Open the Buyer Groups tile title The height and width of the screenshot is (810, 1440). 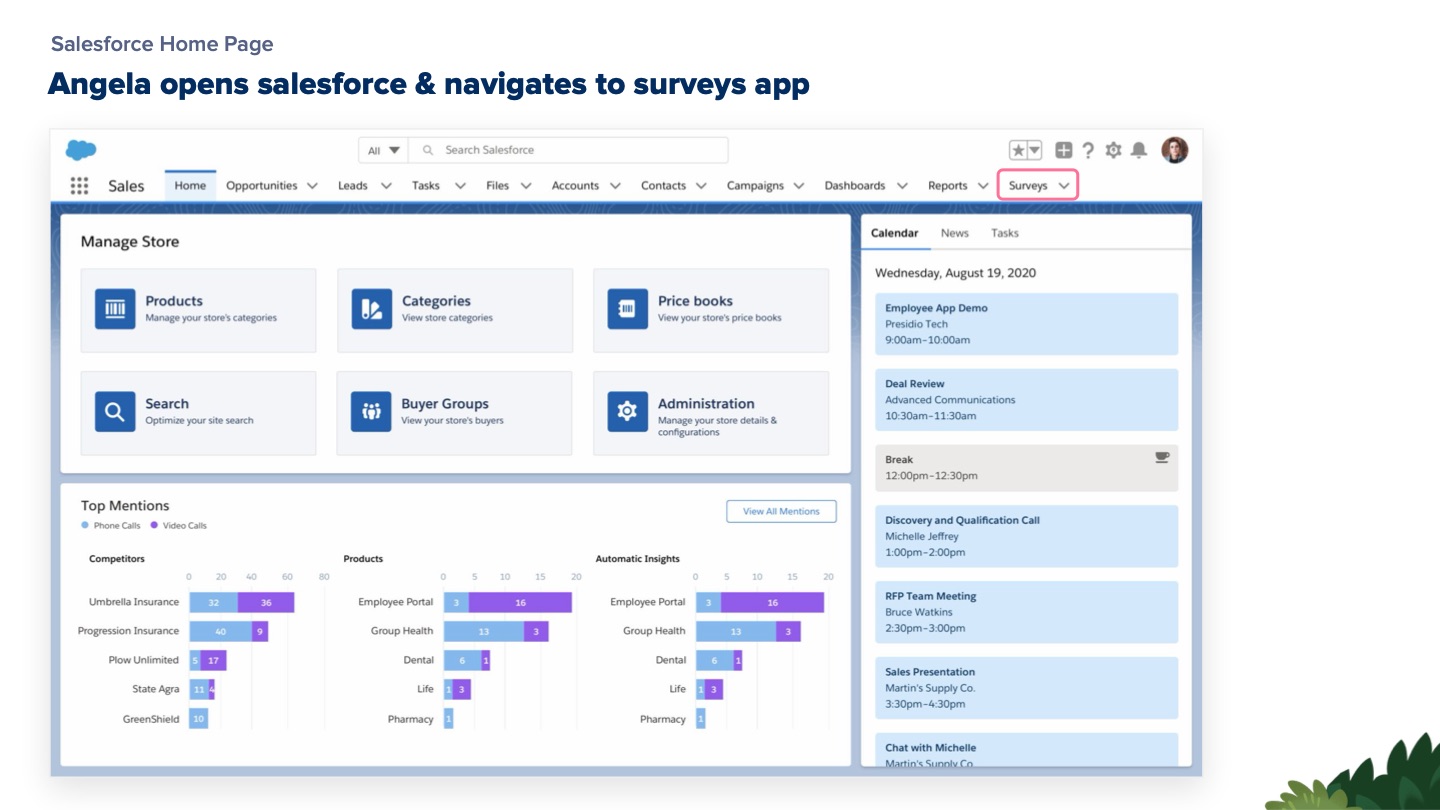pyautogui.click(x=445, y=404)
